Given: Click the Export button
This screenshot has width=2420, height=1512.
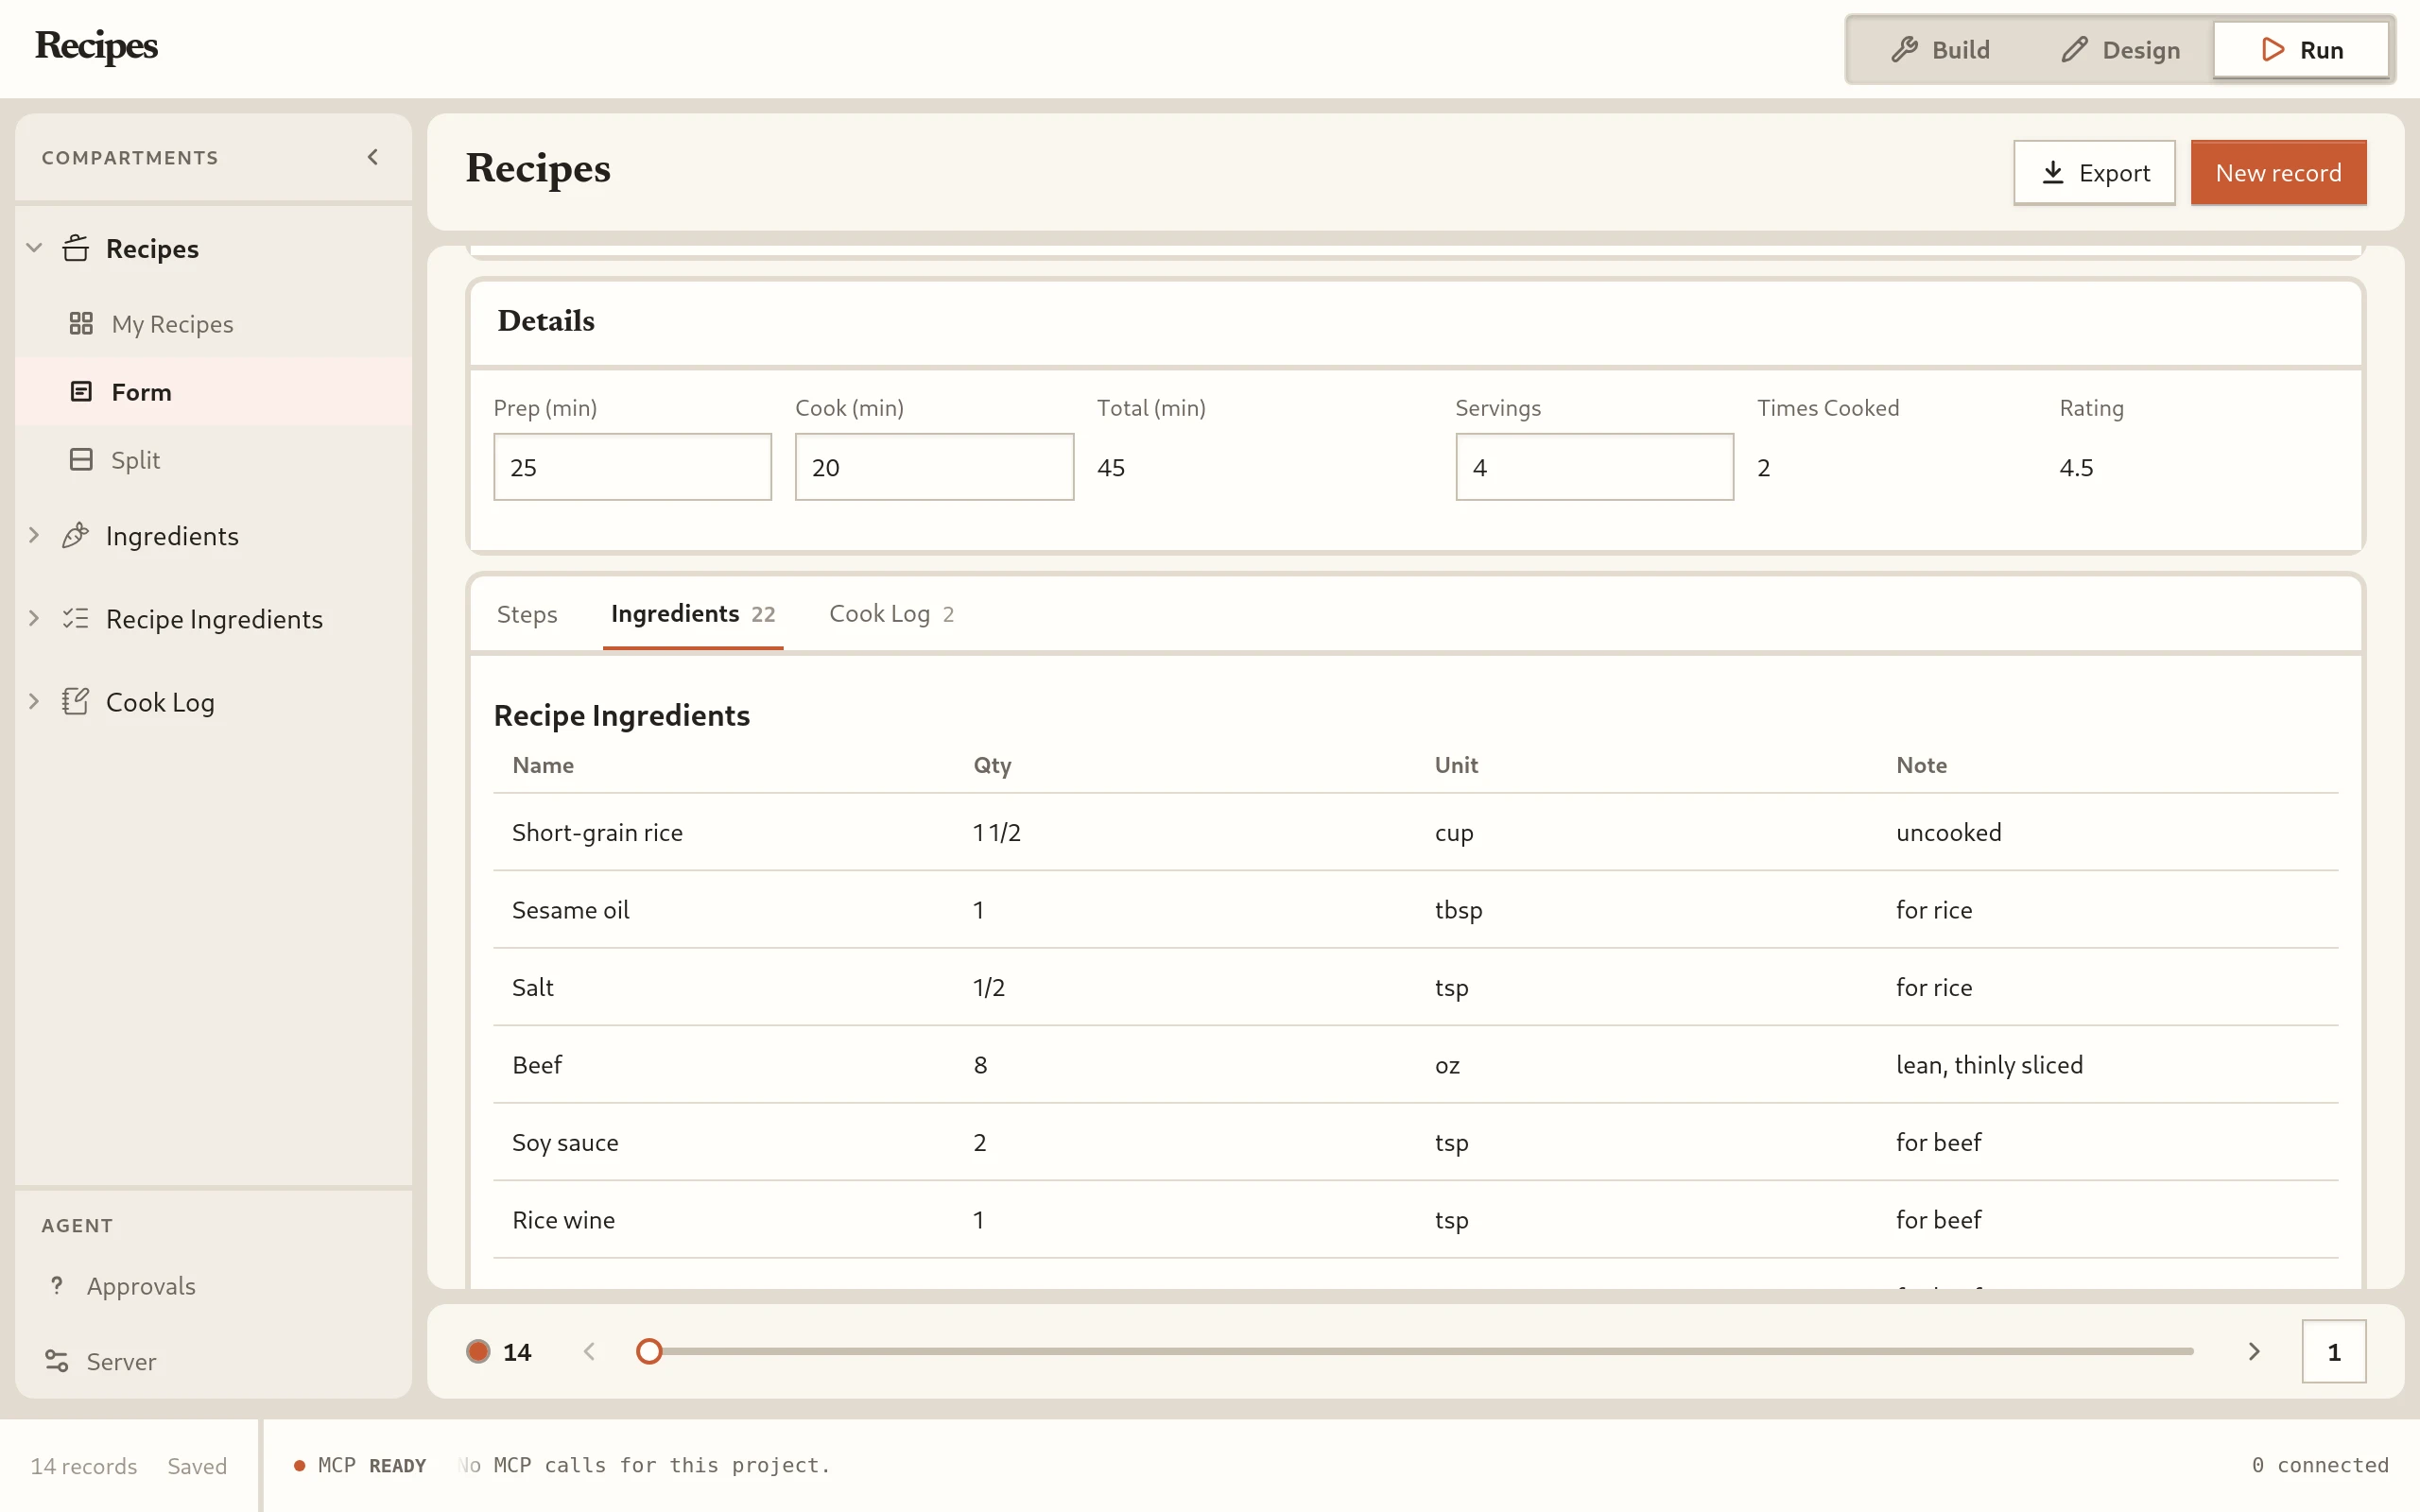Looking at the screenshot, I should [2094, 172].
